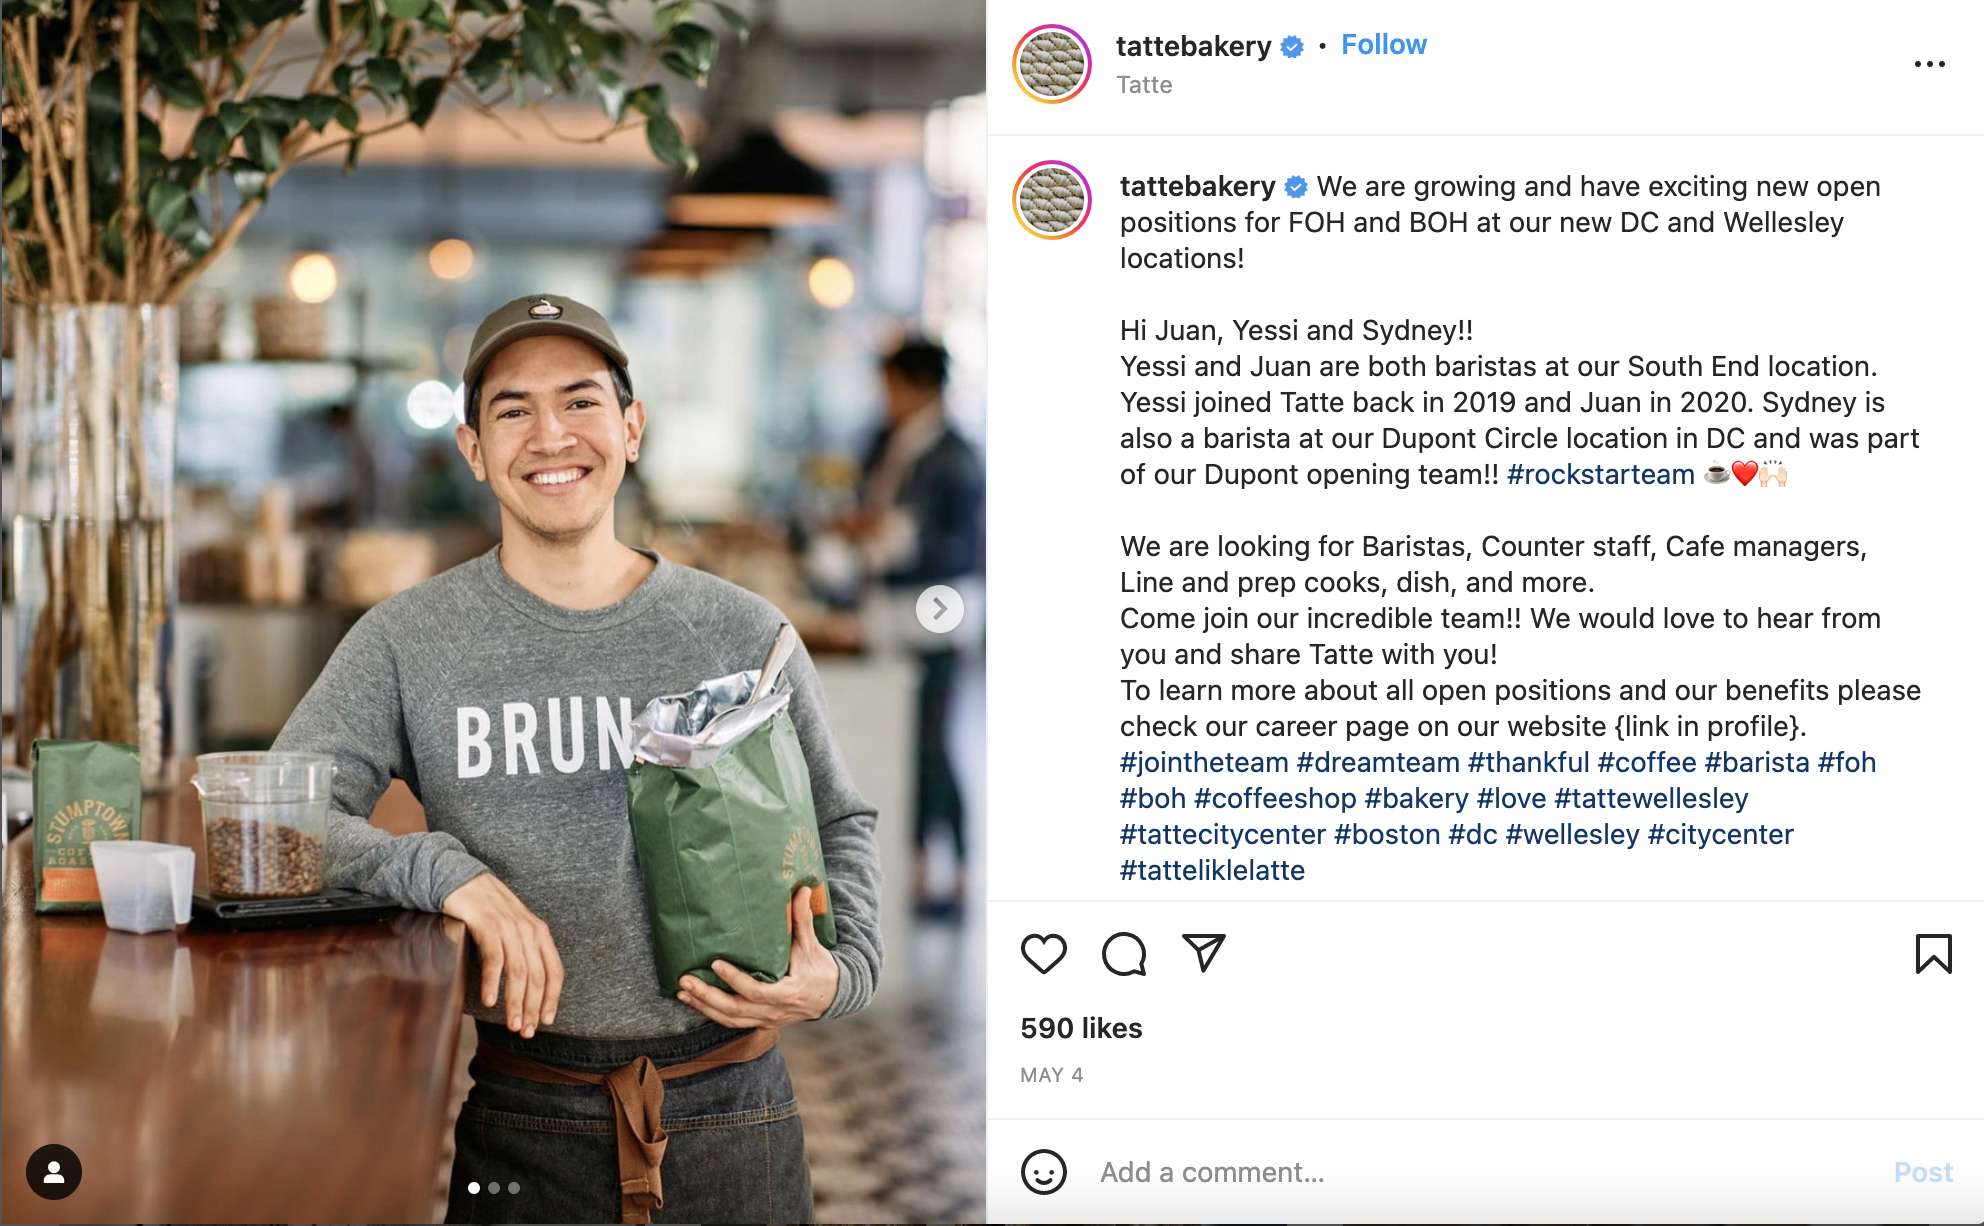The image size is (1984, 1226).
Task: View the list of 590 likes
Action: (x=1081, y=1028)
